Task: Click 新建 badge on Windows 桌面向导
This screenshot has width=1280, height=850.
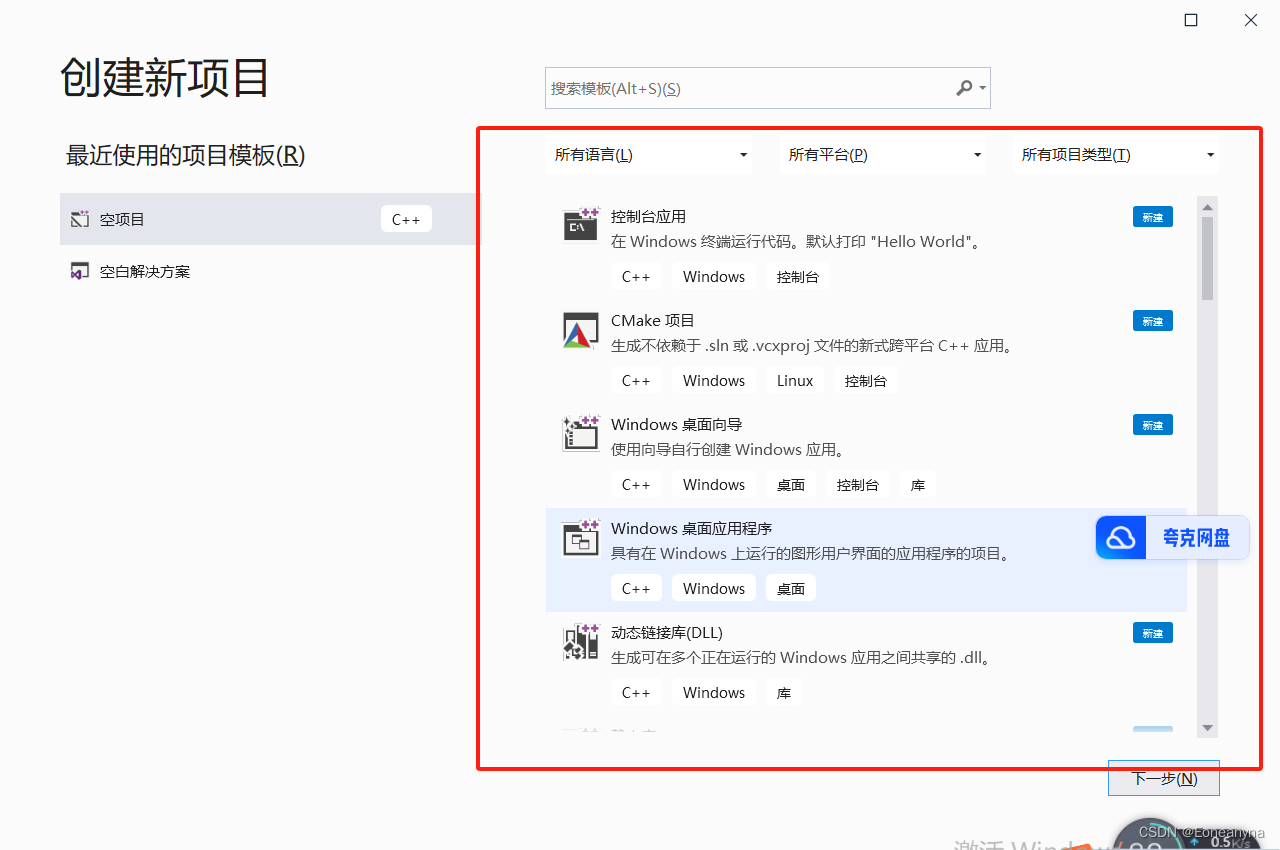Action: click(x=1153, y=425)
